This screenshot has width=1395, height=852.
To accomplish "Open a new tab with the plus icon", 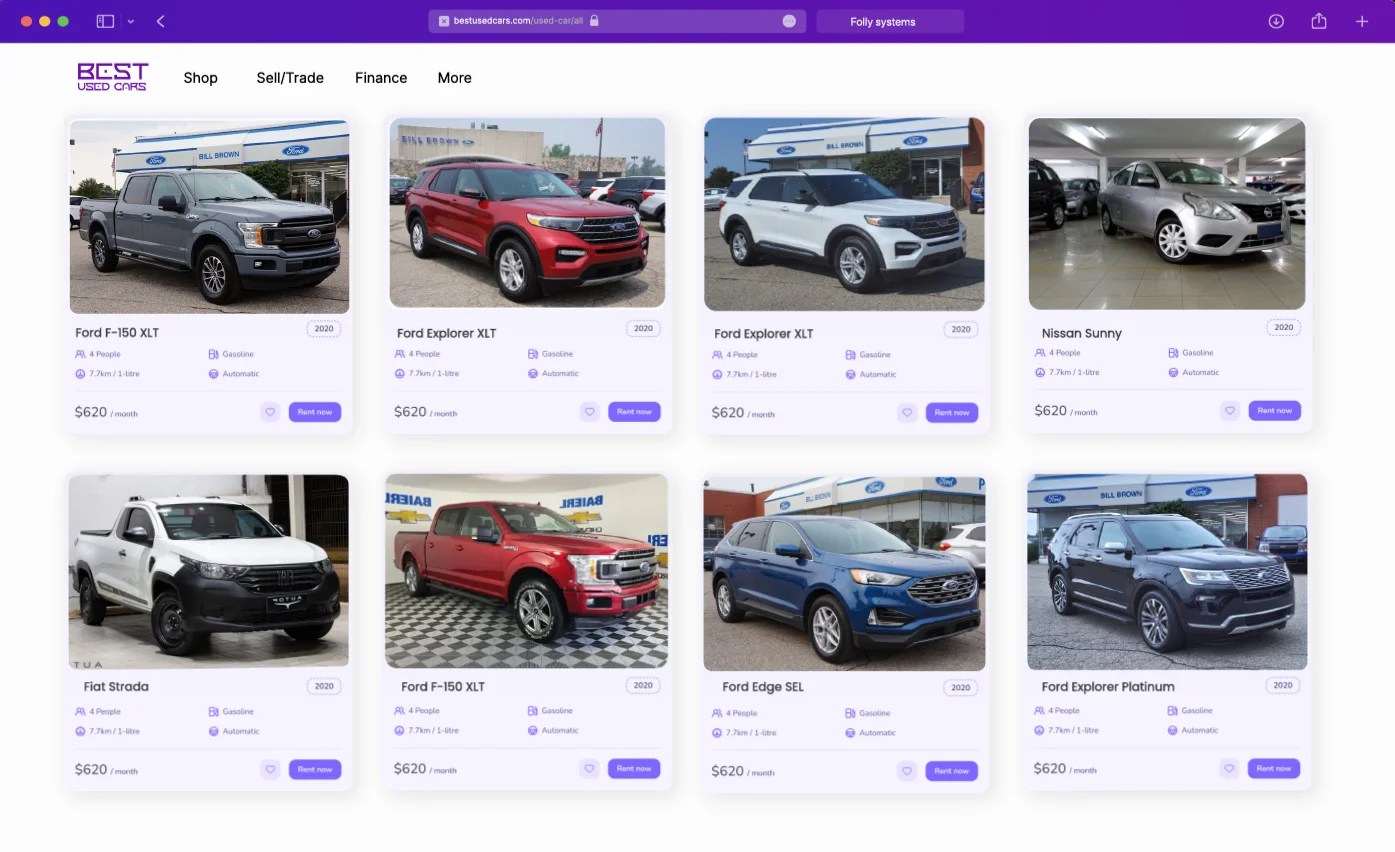I will point(1362,20).
